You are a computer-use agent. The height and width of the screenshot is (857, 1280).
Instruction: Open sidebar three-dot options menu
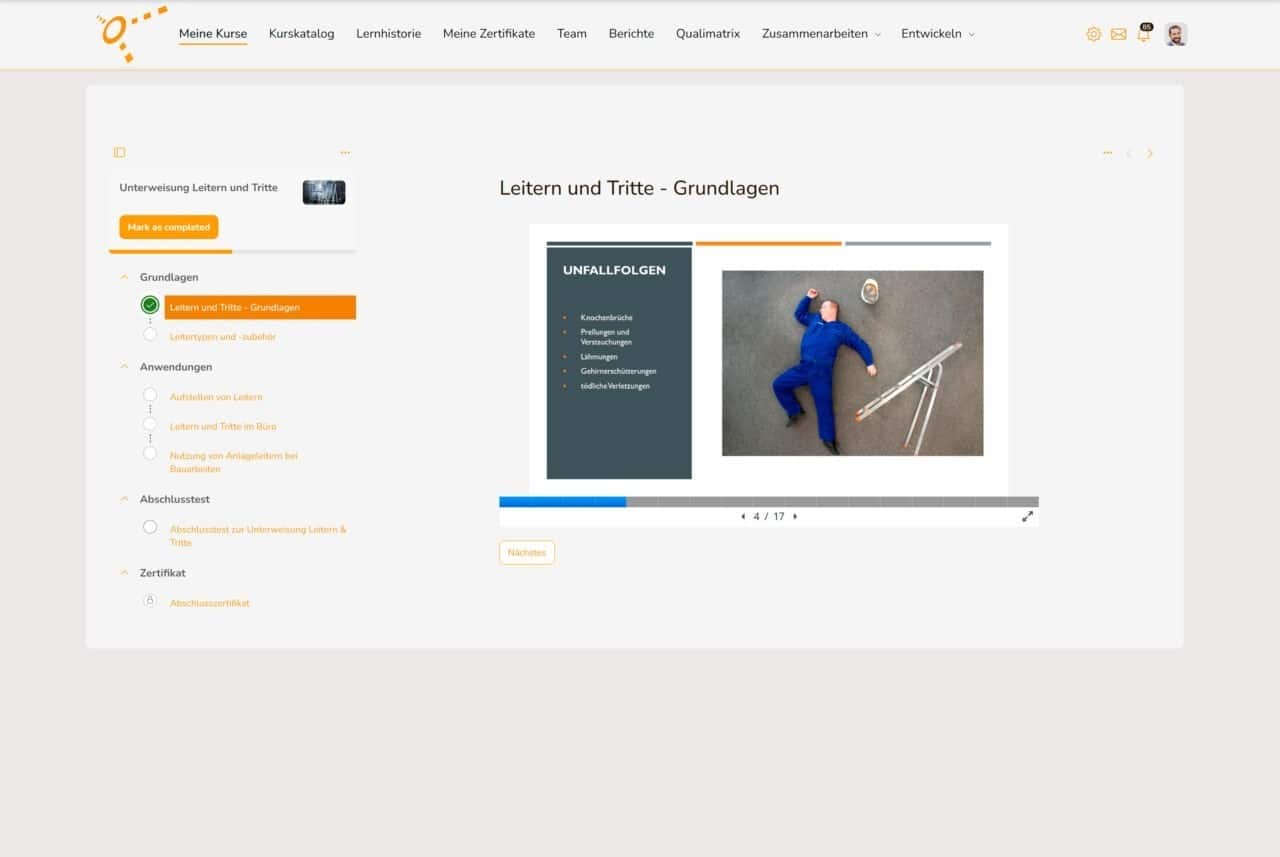(x=345, y=153)
